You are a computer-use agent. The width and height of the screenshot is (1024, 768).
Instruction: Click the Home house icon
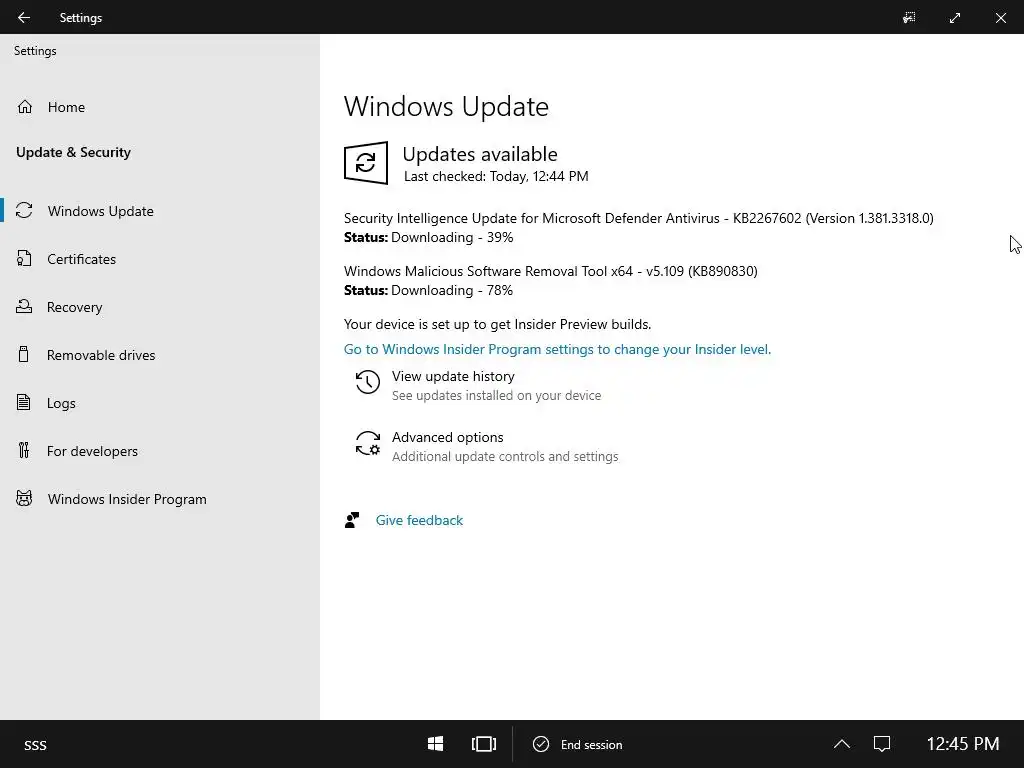(25, 106)
